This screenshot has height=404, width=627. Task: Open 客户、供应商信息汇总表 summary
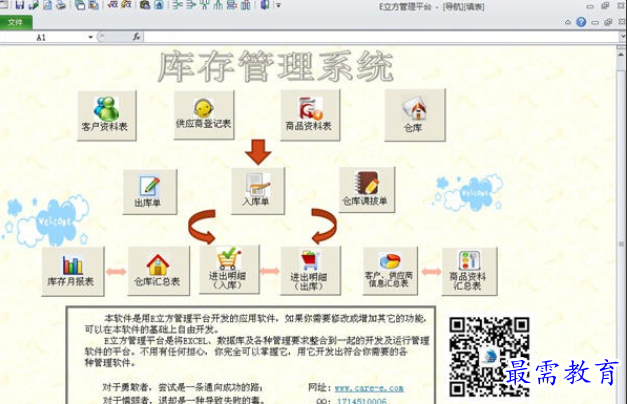point(390,271)
